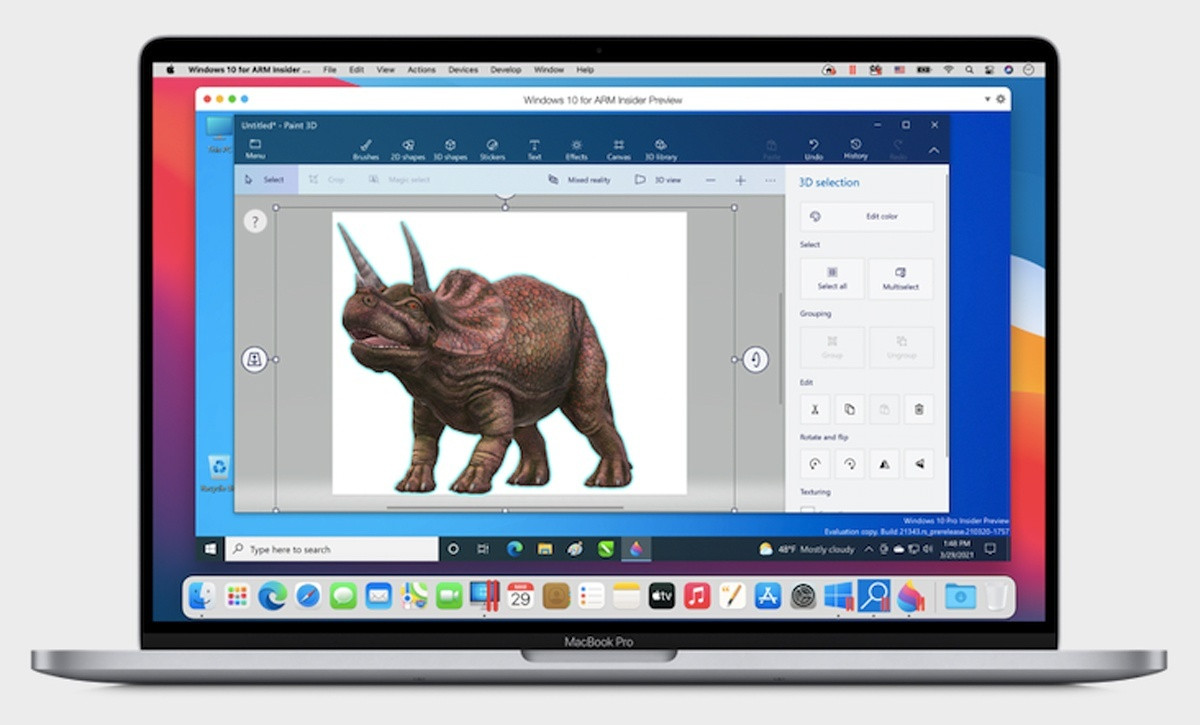Click the help question mark on canvas

point(255,222)
